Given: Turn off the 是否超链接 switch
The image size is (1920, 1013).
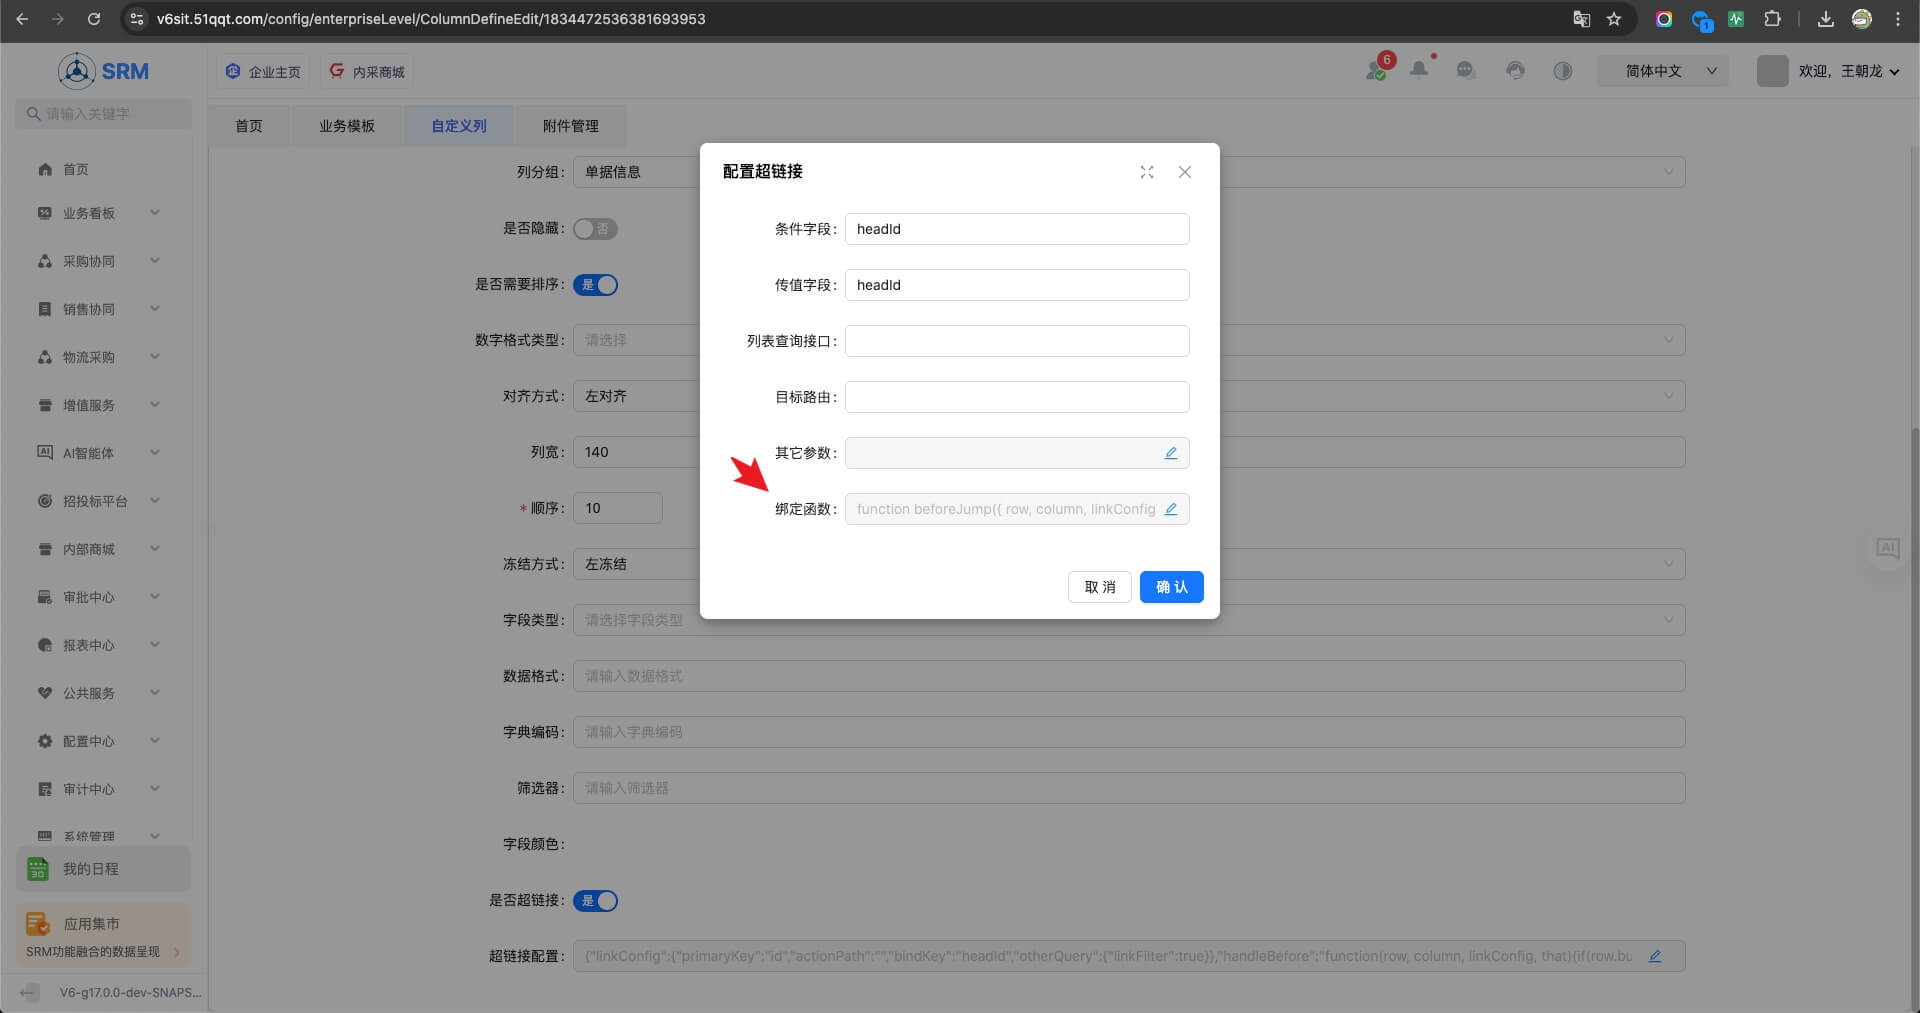Looking at the screenshot, I should point(595,901).
